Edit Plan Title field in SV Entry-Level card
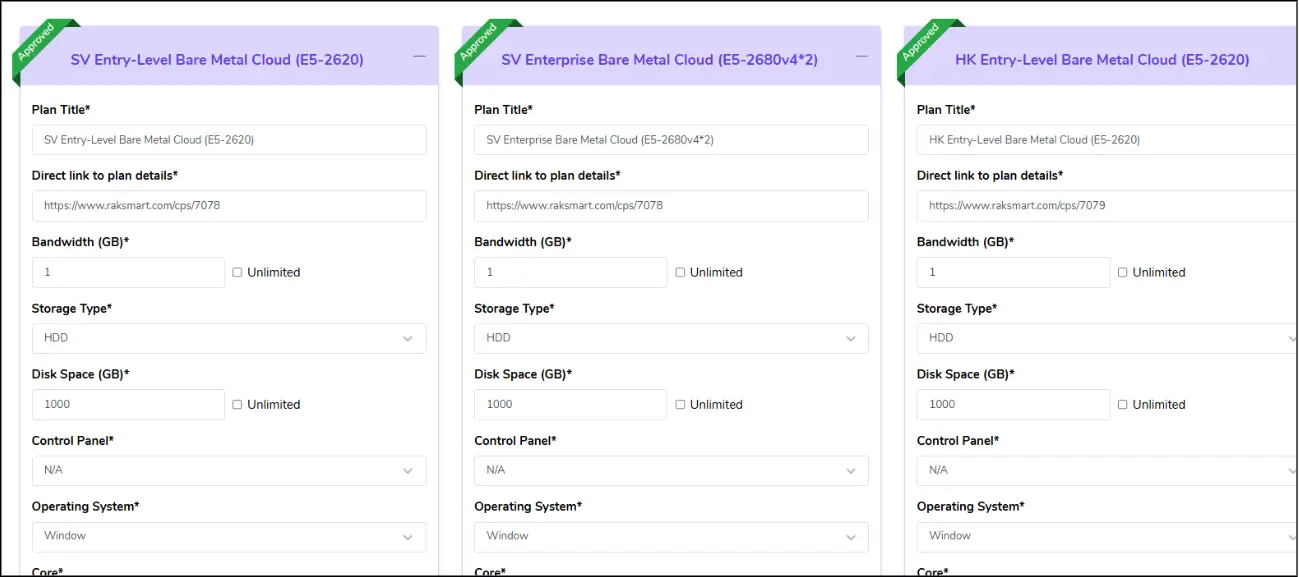The image size is (1299, 577). [x=229, y=140]
